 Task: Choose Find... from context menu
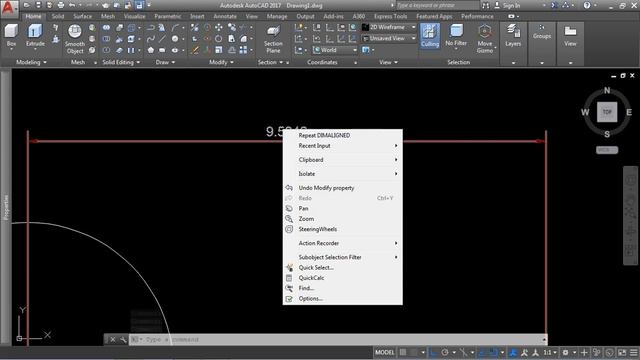(x=342, y=288)
